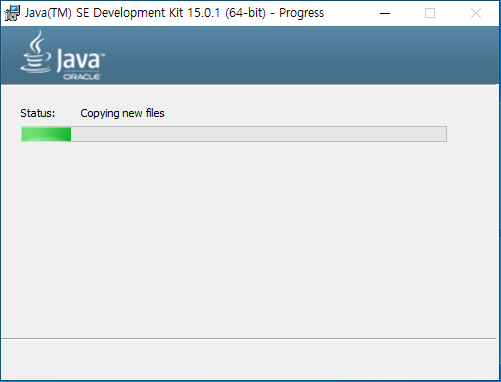501x382 pixels.
Task: Click the disabled maximize button
Action: click(430, 13)
